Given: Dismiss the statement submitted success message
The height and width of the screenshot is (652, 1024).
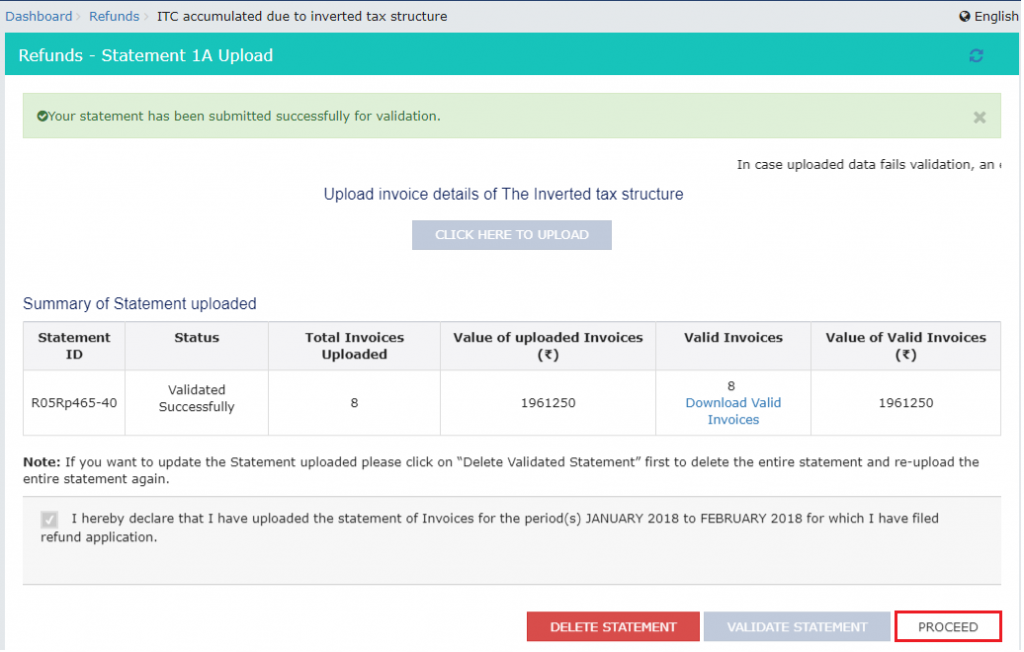Looking at the screenshot, I should (x=979, y=116).
